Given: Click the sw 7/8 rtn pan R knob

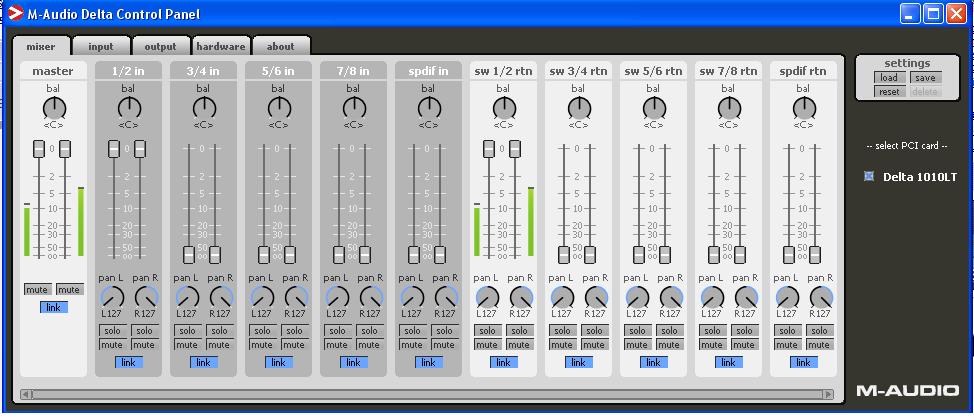Looking at the screenshot, I should 746,297.
